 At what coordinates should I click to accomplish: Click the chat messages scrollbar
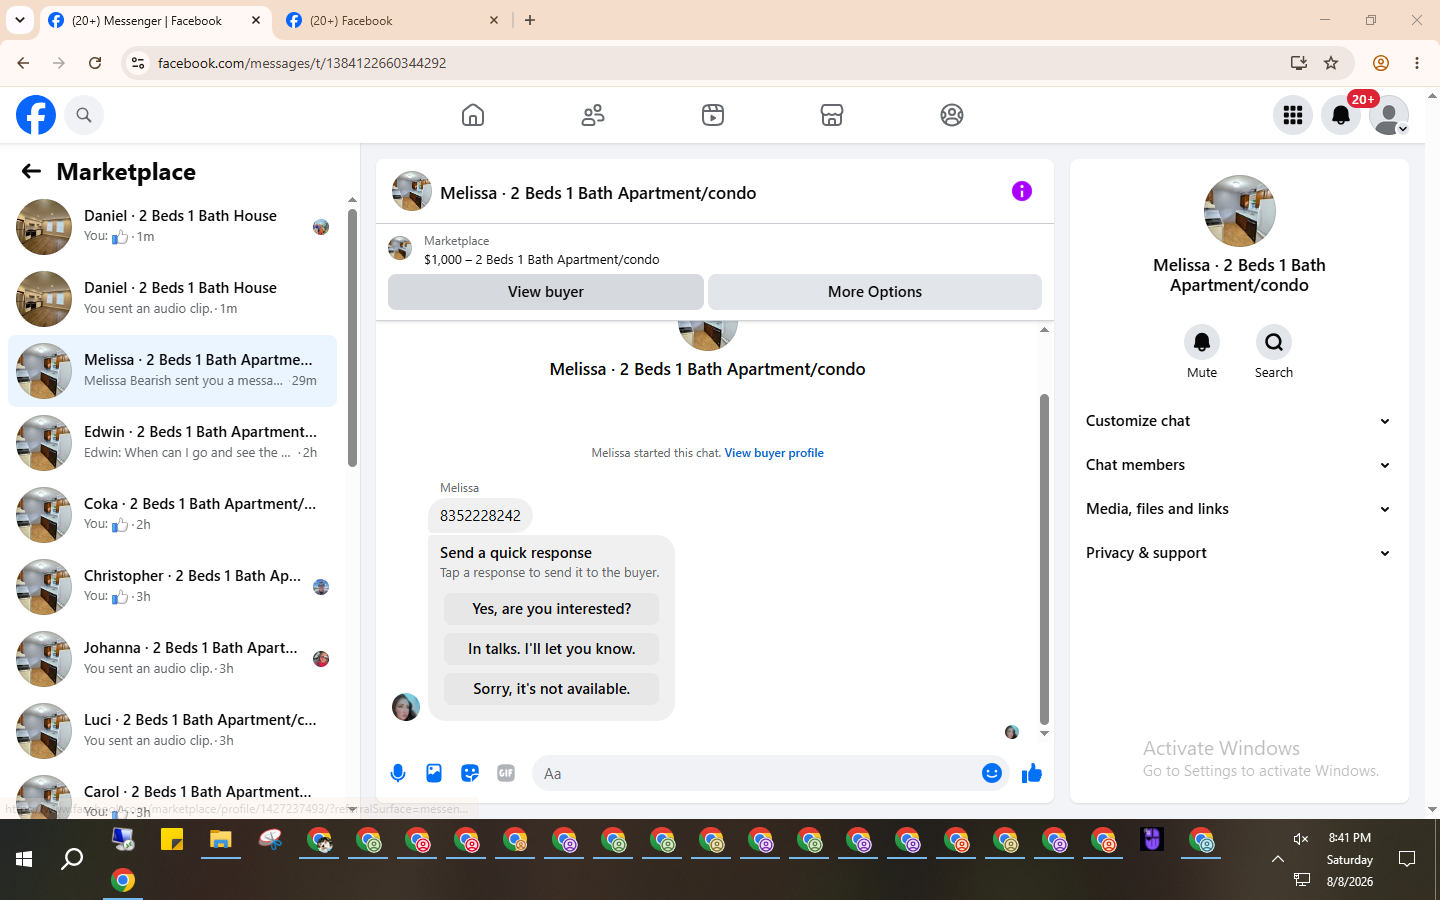1044,559
